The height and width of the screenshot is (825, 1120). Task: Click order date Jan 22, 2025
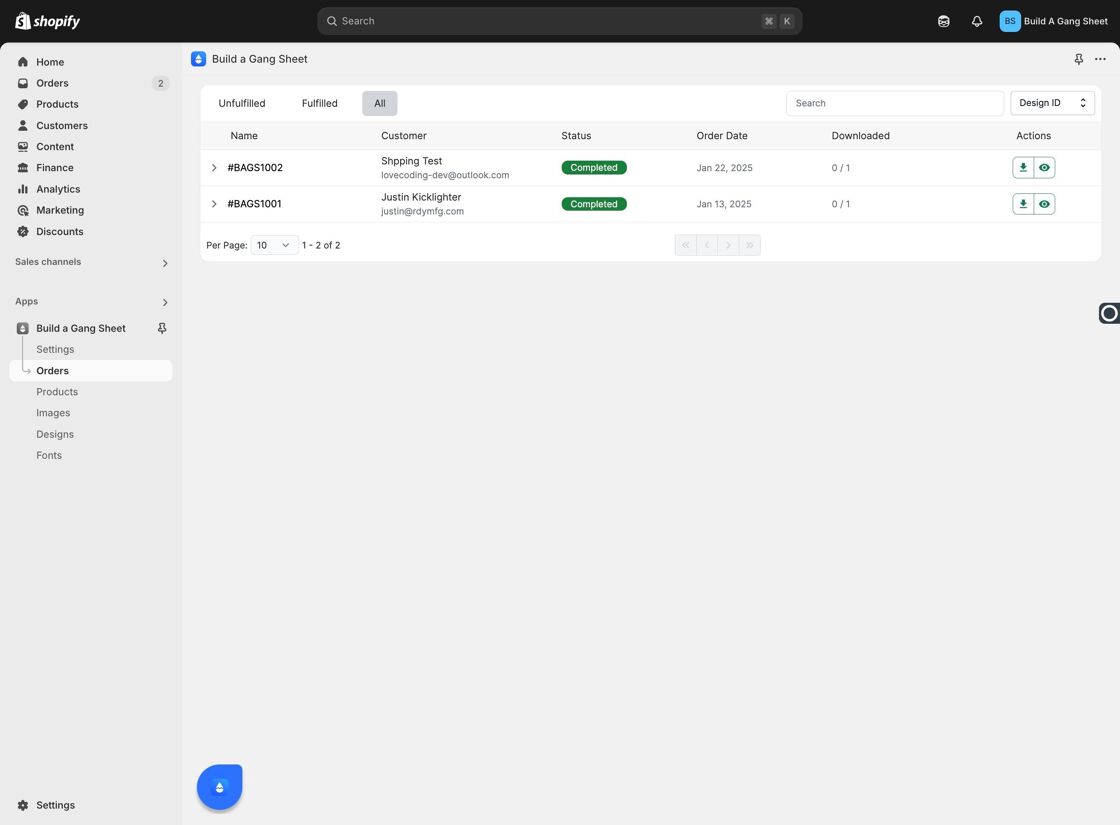(x=724, y=168)
